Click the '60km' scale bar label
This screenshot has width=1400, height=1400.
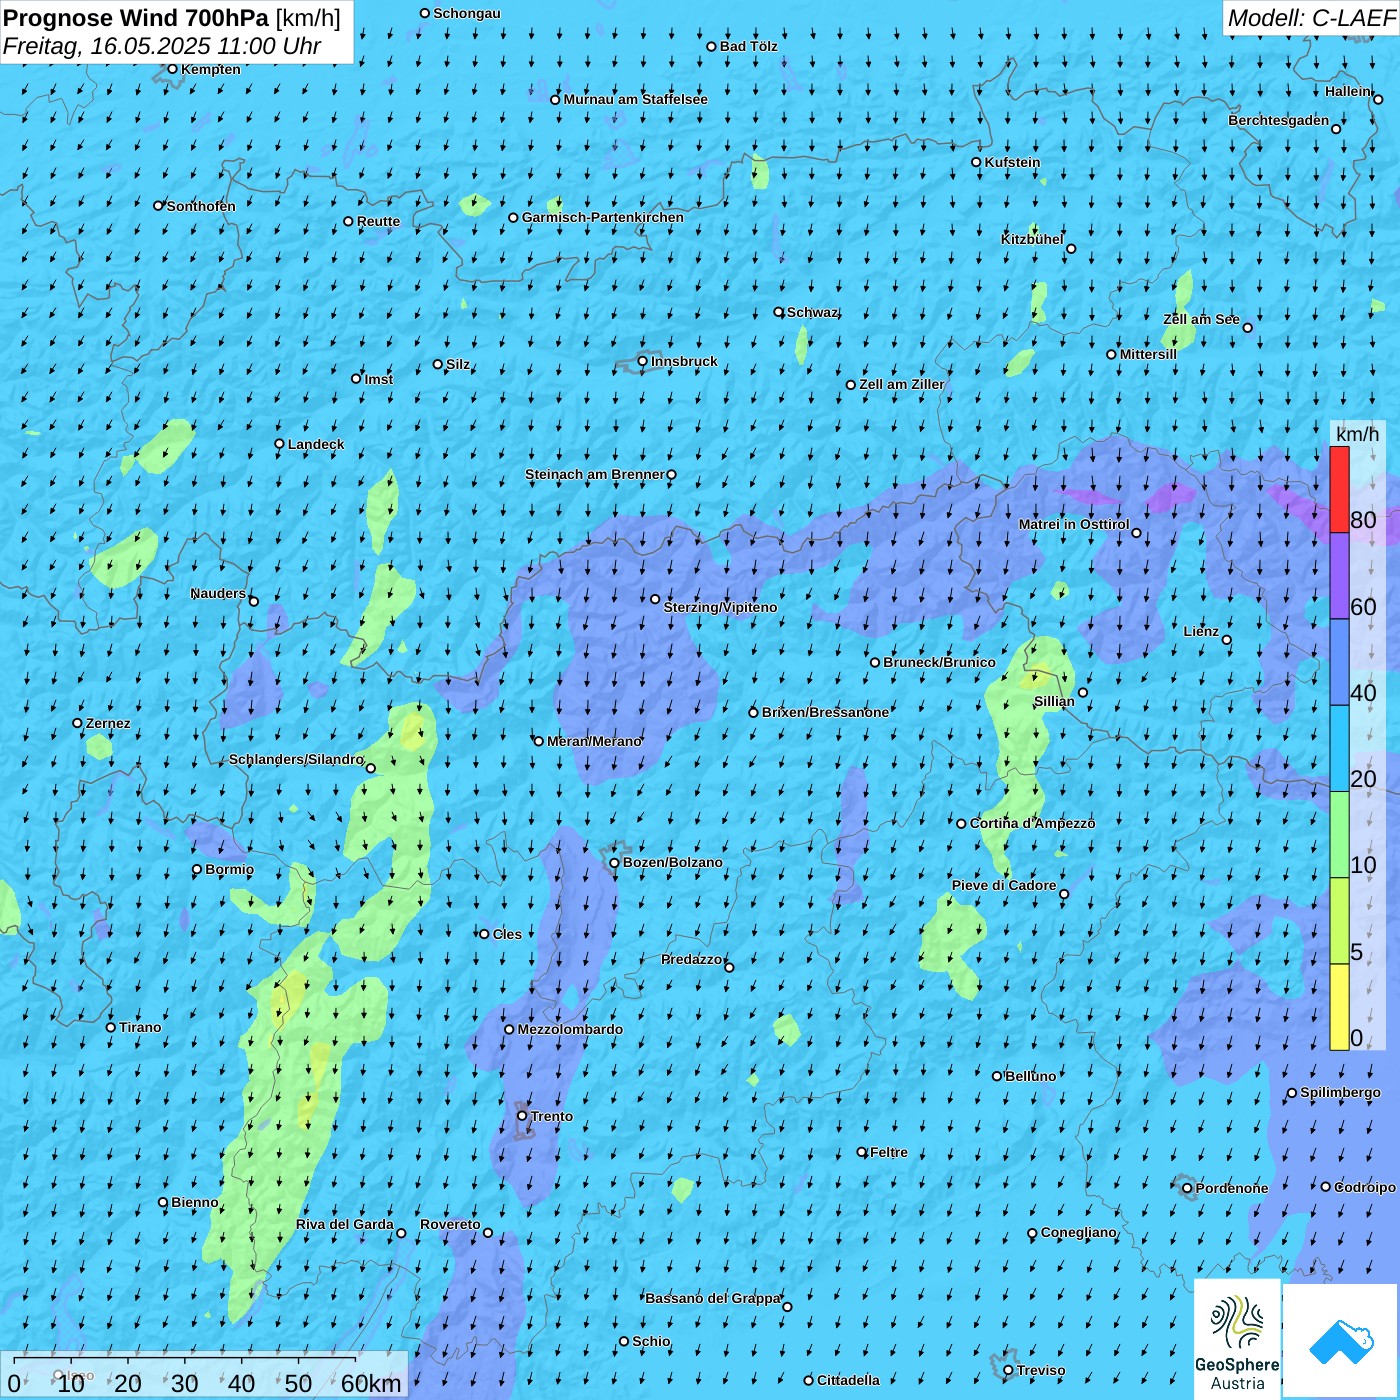click(x=371, y=1383)
